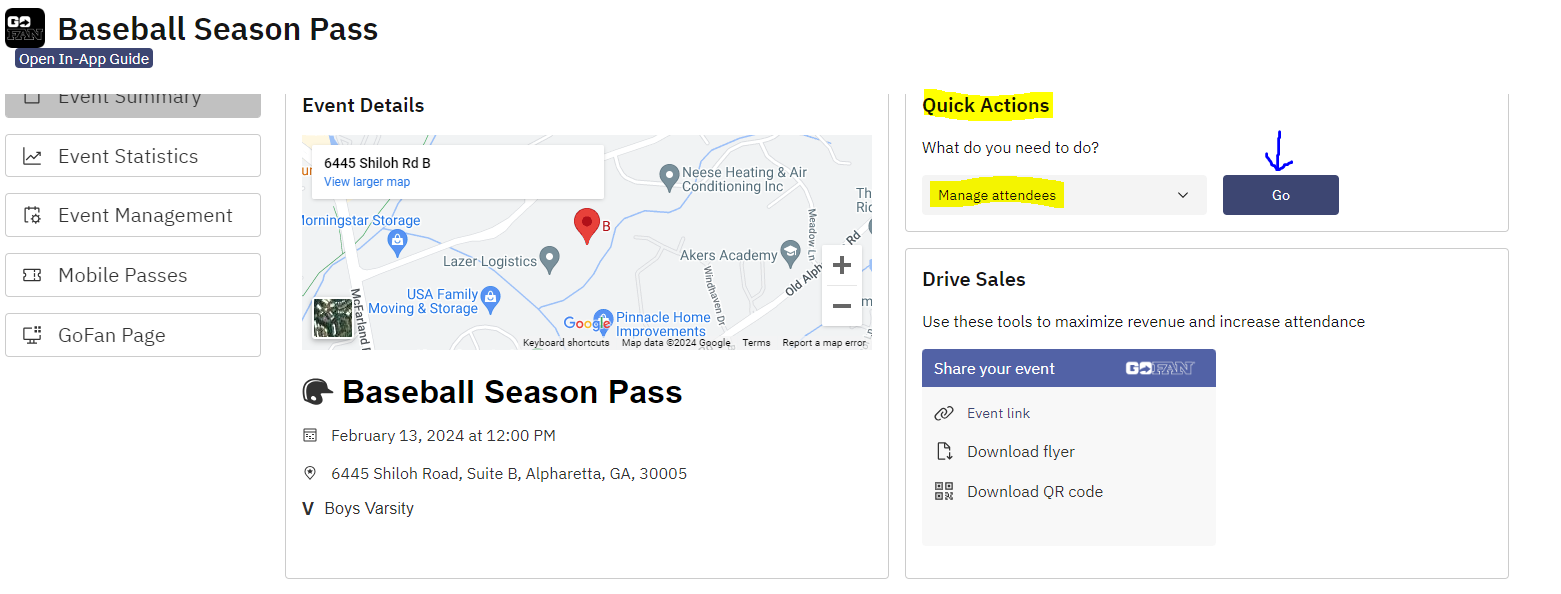
Task: Click the map zoom-in plus control
Action: (842, 264)
